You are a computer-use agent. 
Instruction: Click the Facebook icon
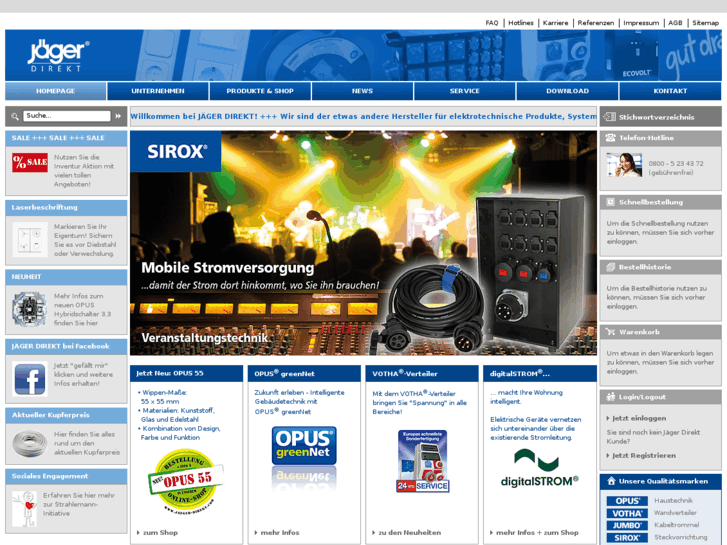(x=30, y=378)
